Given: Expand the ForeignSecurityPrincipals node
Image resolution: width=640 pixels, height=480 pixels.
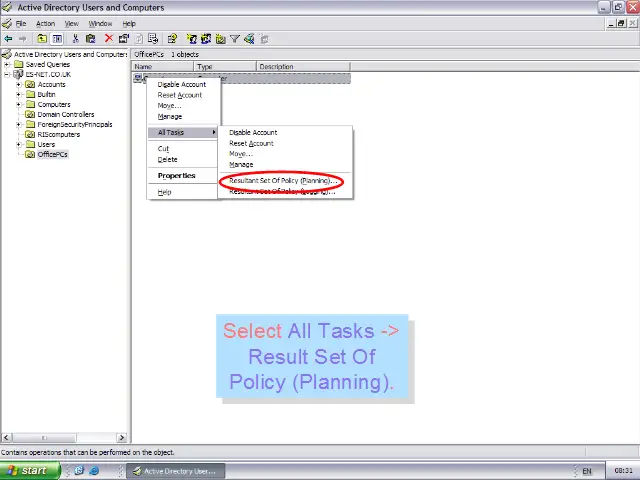Looking at the screenshot, I should [x=18, y=124].
